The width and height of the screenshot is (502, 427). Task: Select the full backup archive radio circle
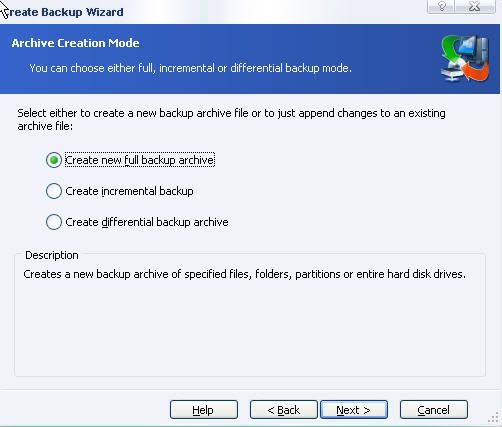pos(54,160)
